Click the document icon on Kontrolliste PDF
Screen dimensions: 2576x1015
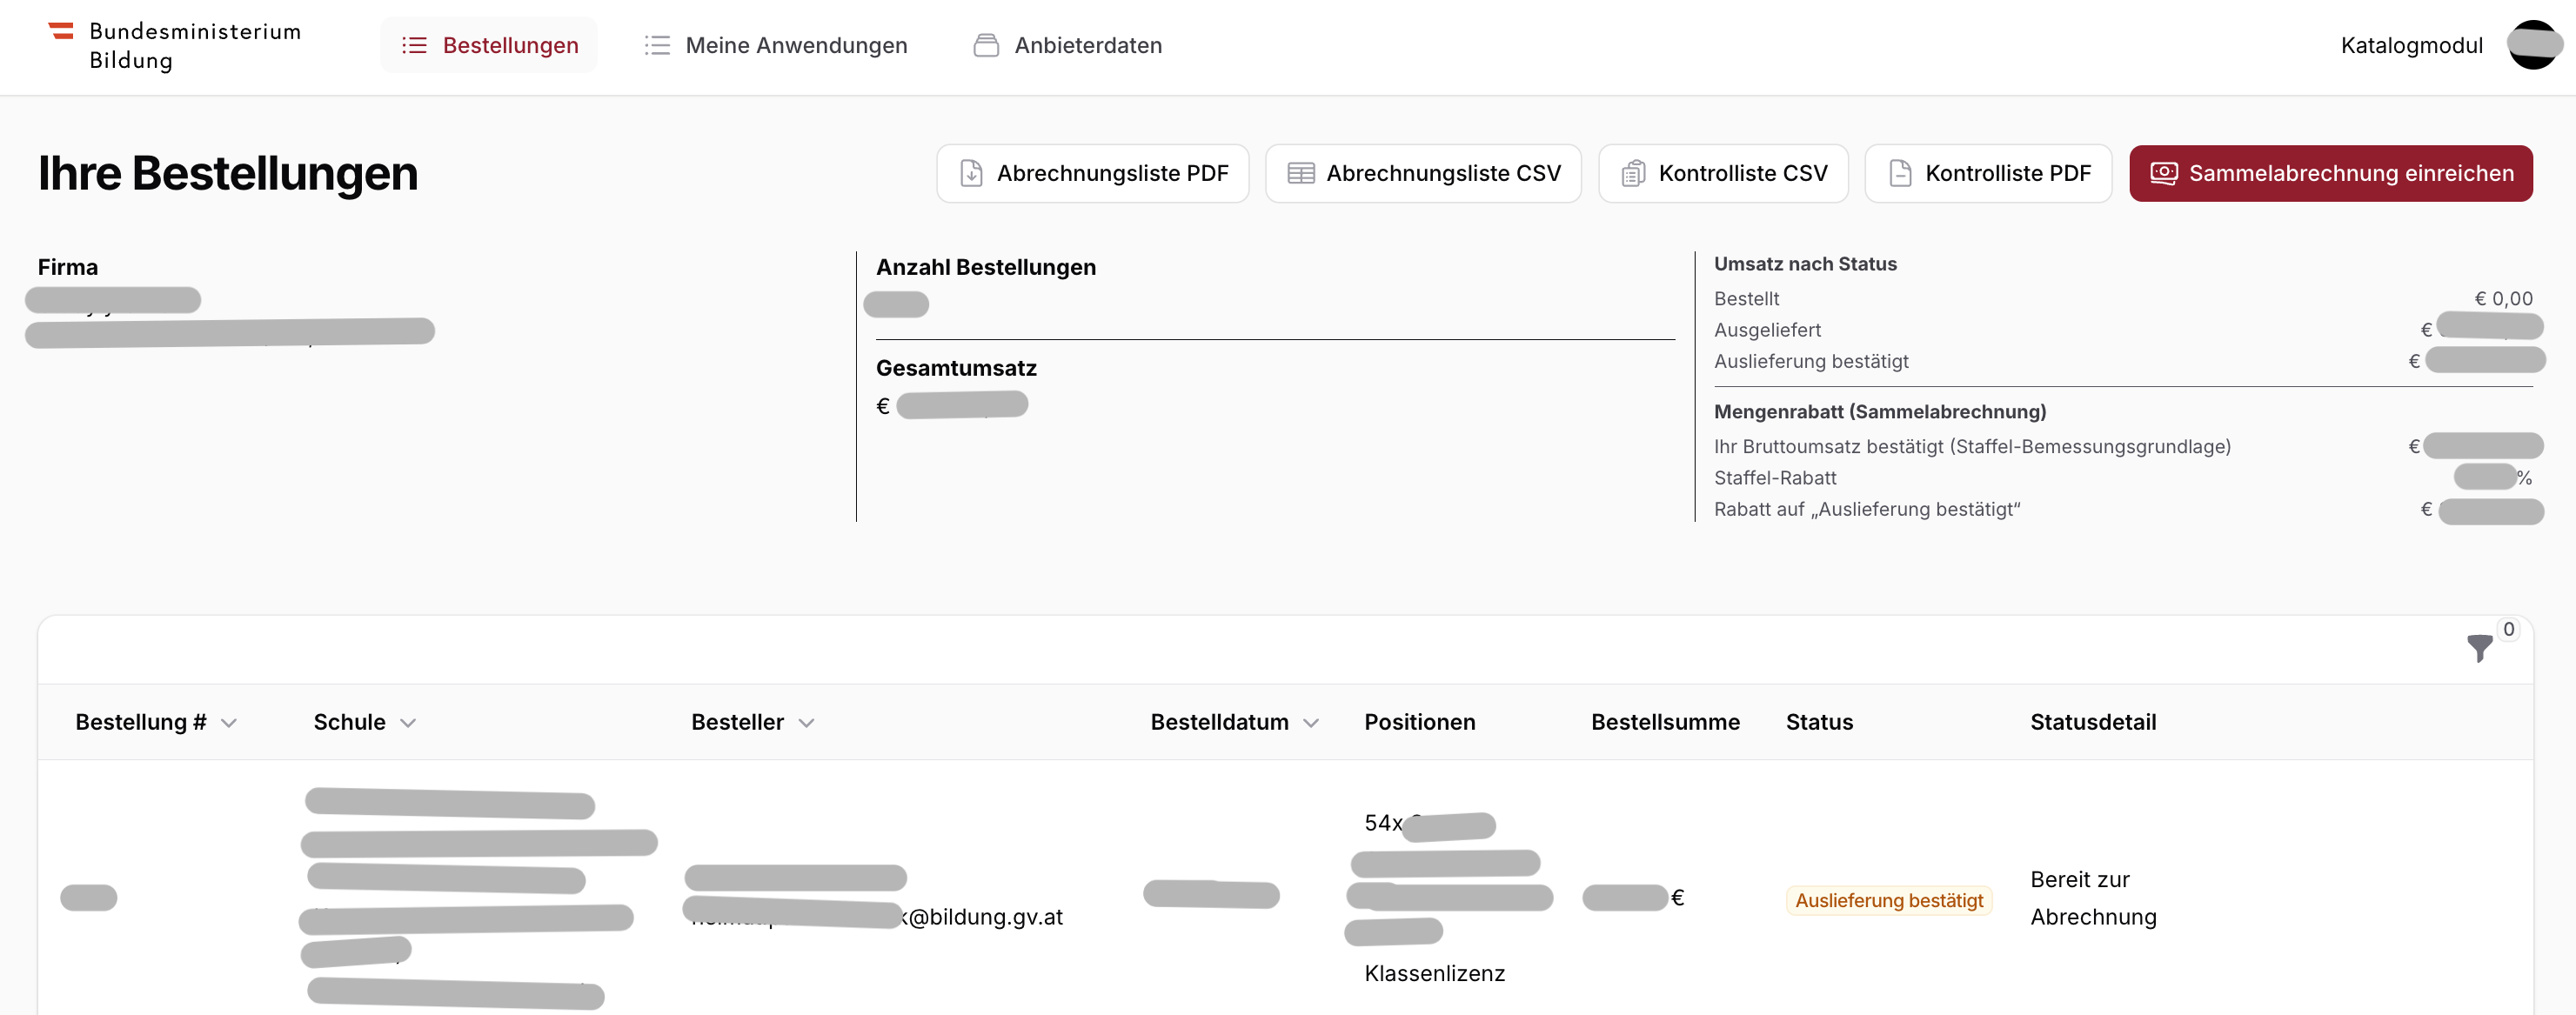(1900, 173)
